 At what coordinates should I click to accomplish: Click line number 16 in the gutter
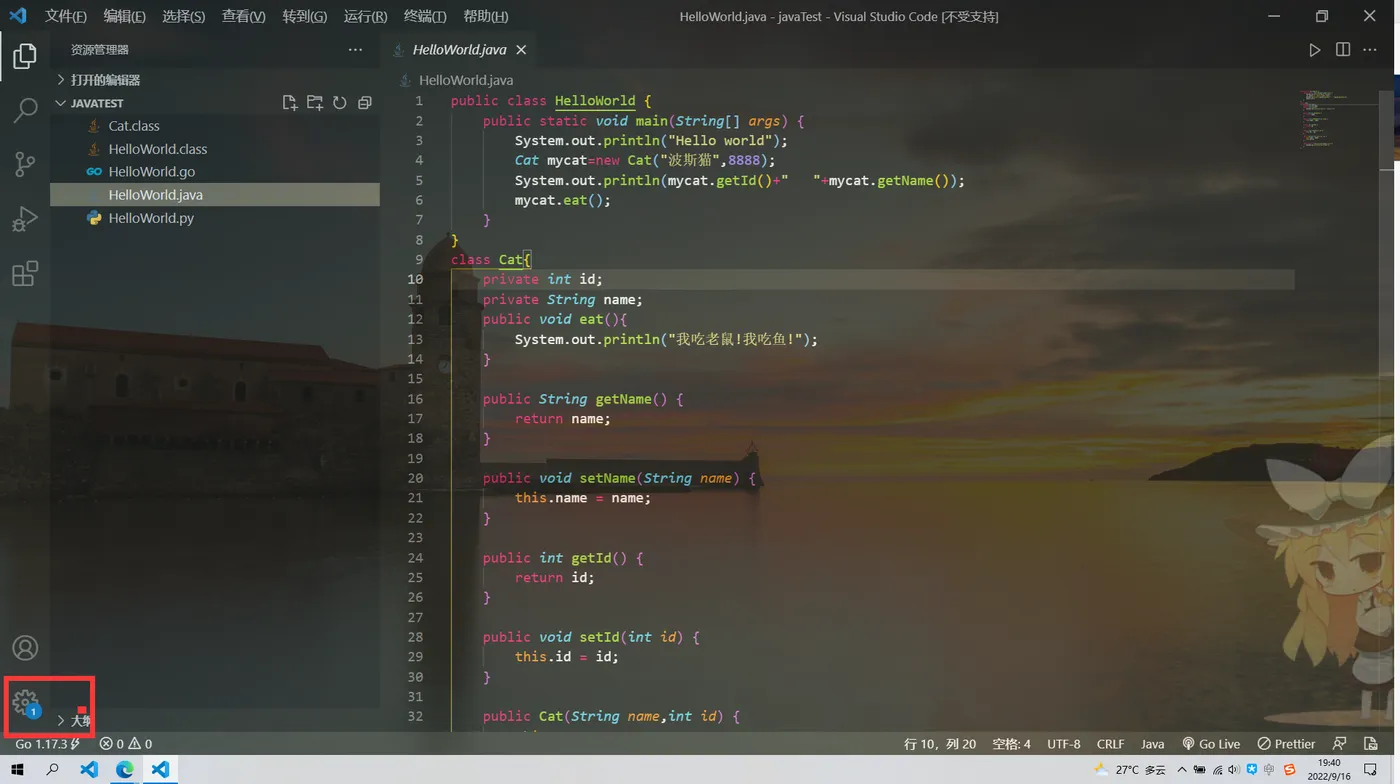coord(415,399)
